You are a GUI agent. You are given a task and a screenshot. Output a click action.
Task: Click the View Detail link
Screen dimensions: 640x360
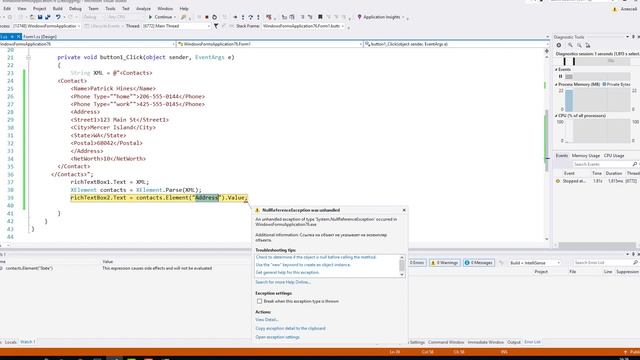[267, 320]
